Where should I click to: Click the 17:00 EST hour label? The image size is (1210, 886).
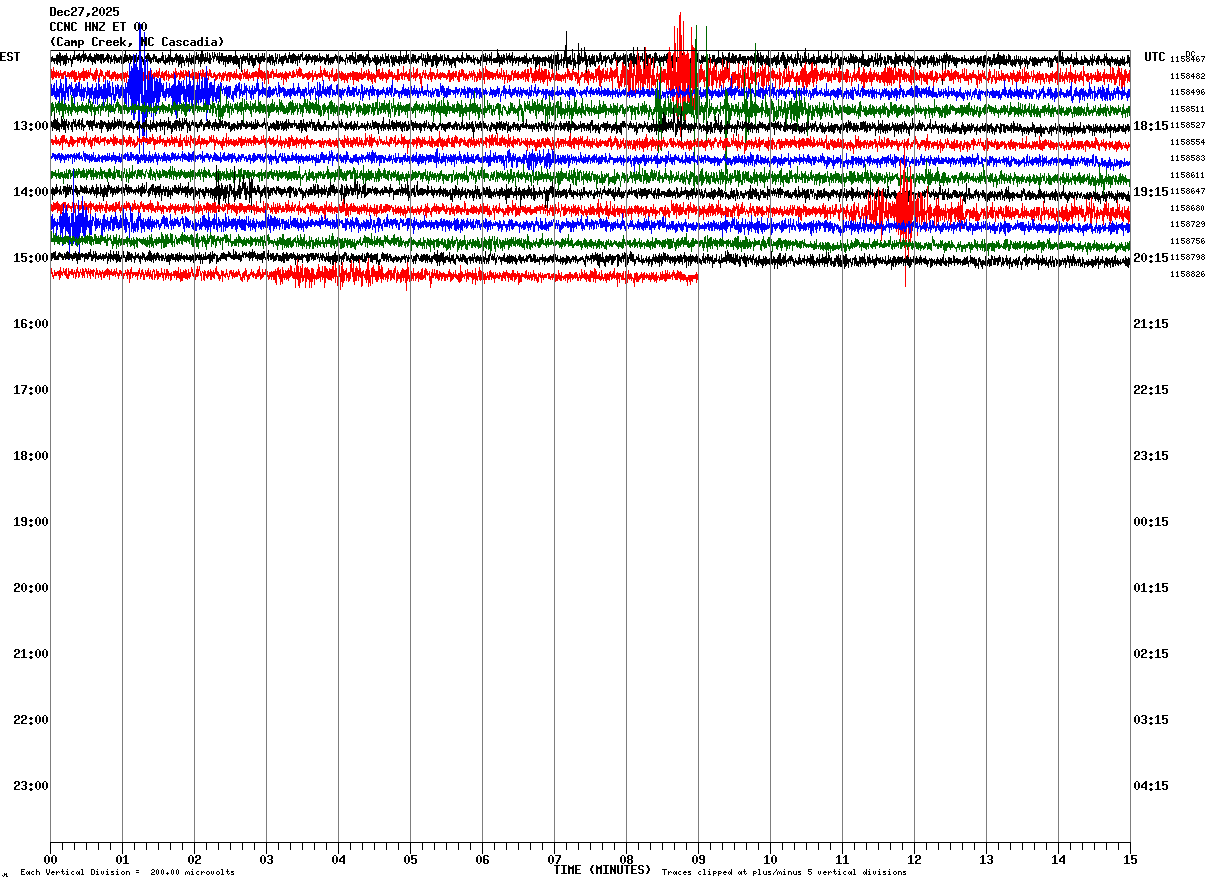tap(31, 390)
